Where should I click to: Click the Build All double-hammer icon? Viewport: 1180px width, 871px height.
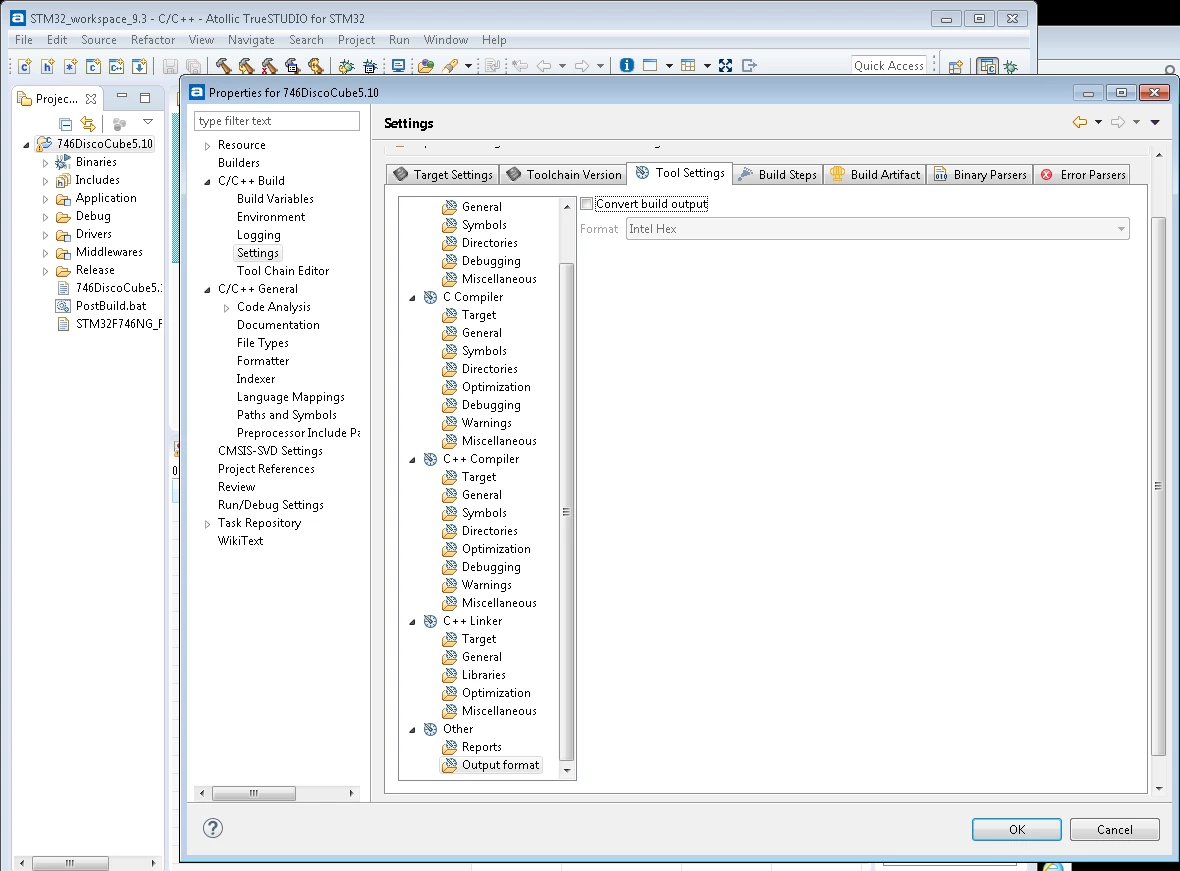tap(246, 66)
